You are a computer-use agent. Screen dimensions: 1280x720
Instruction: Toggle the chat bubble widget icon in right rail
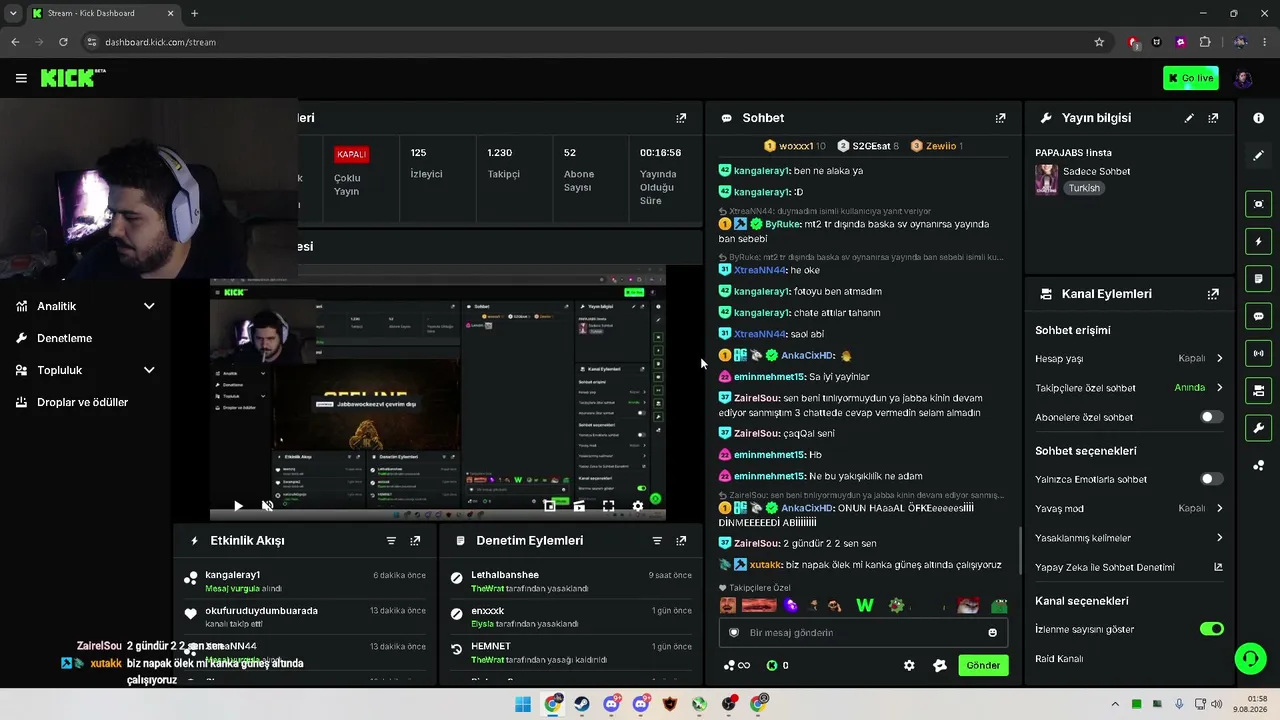click(x=1258, y=316)
